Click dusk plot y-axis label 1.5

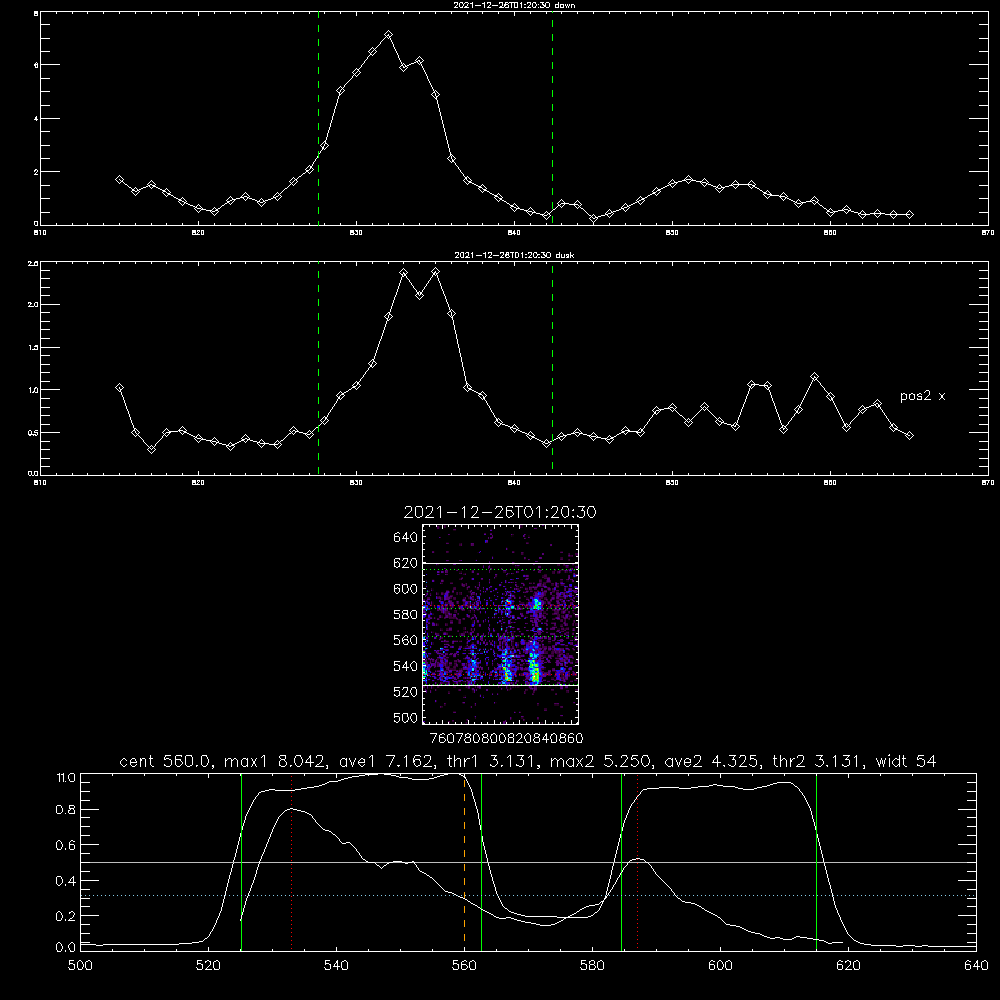(x=33, y=348)
